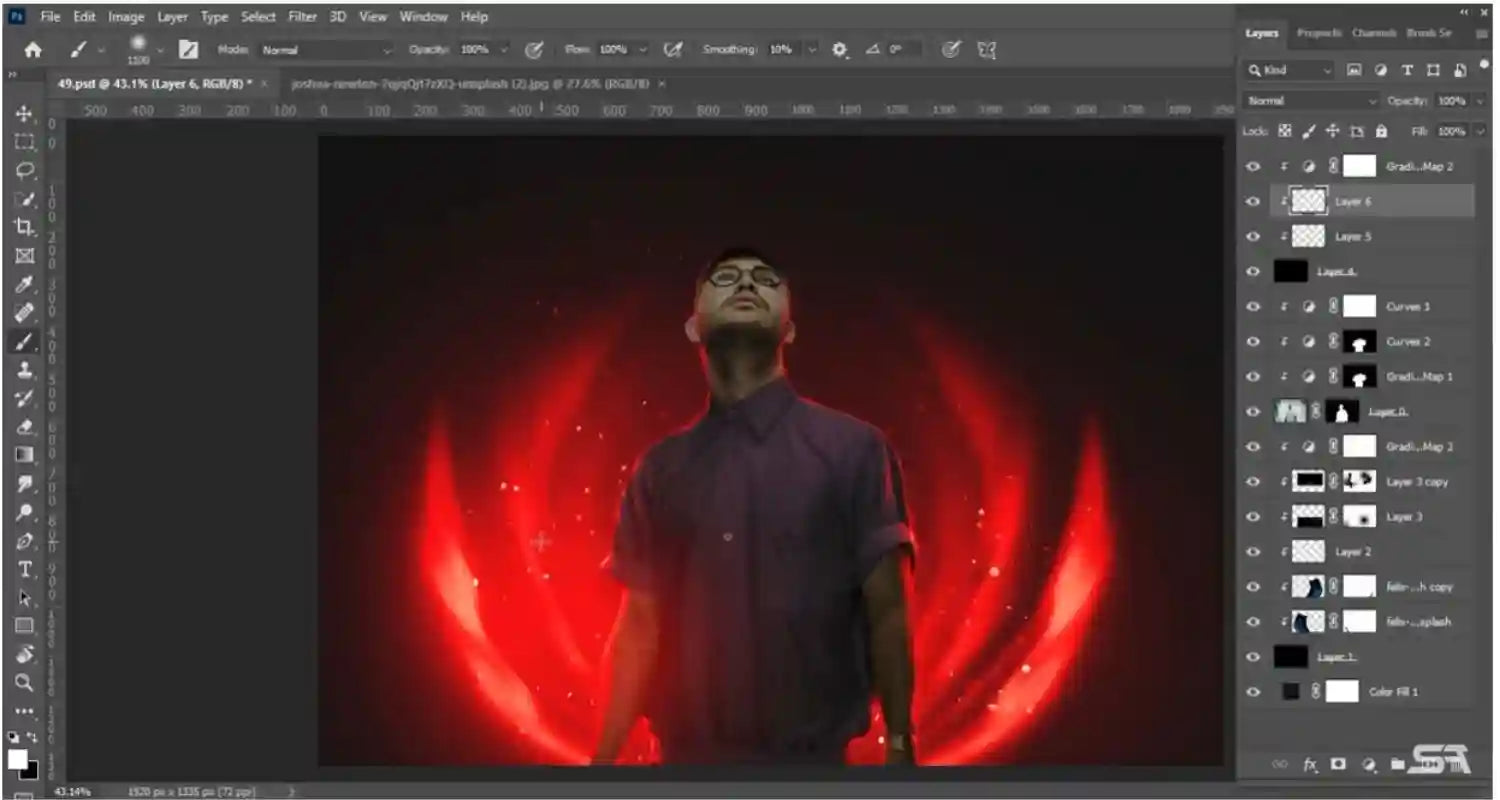
Task: Click the Color Fill 1 layer thumbnail
Action: [x=1291, y=691]
